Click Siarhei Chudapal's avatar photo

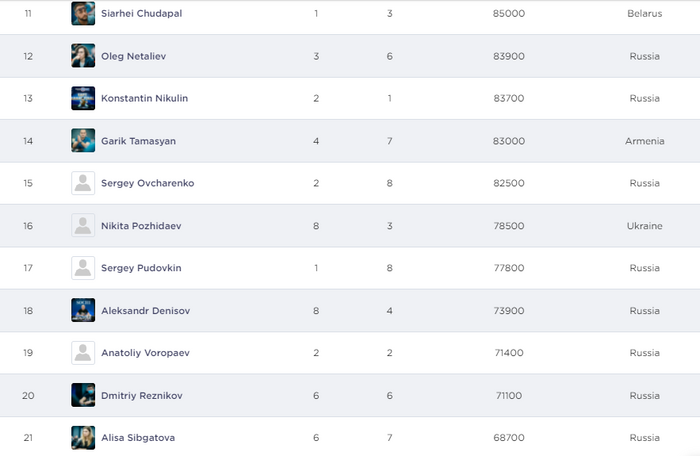click(x=83, y=14)
